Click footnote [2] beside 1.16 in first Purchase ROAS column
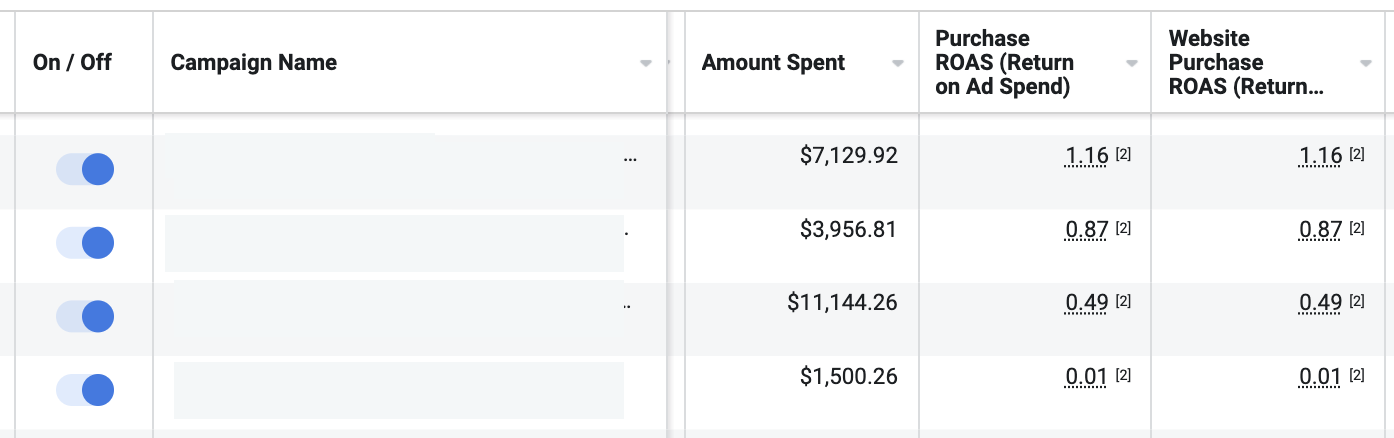This screenshot has height=438, width=1394. 1123,155
